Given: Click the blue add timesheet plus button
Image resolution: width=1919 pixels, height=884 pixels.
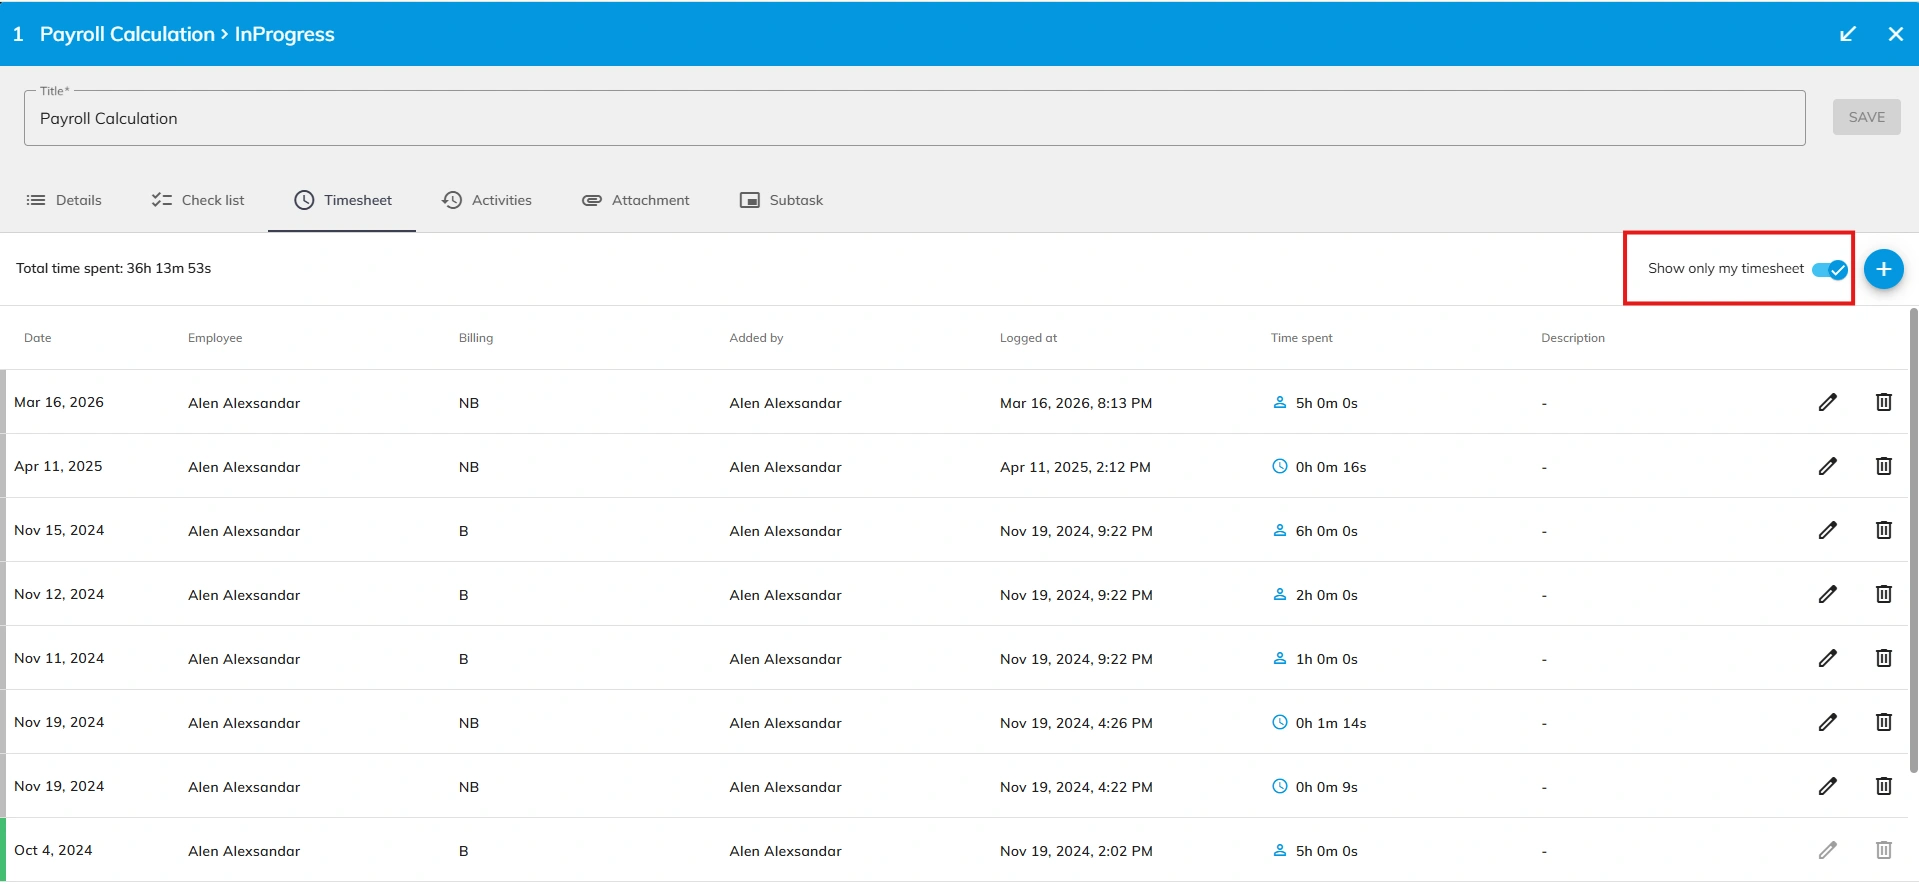Looking at the screenshot, I should tap(1883, 269).
